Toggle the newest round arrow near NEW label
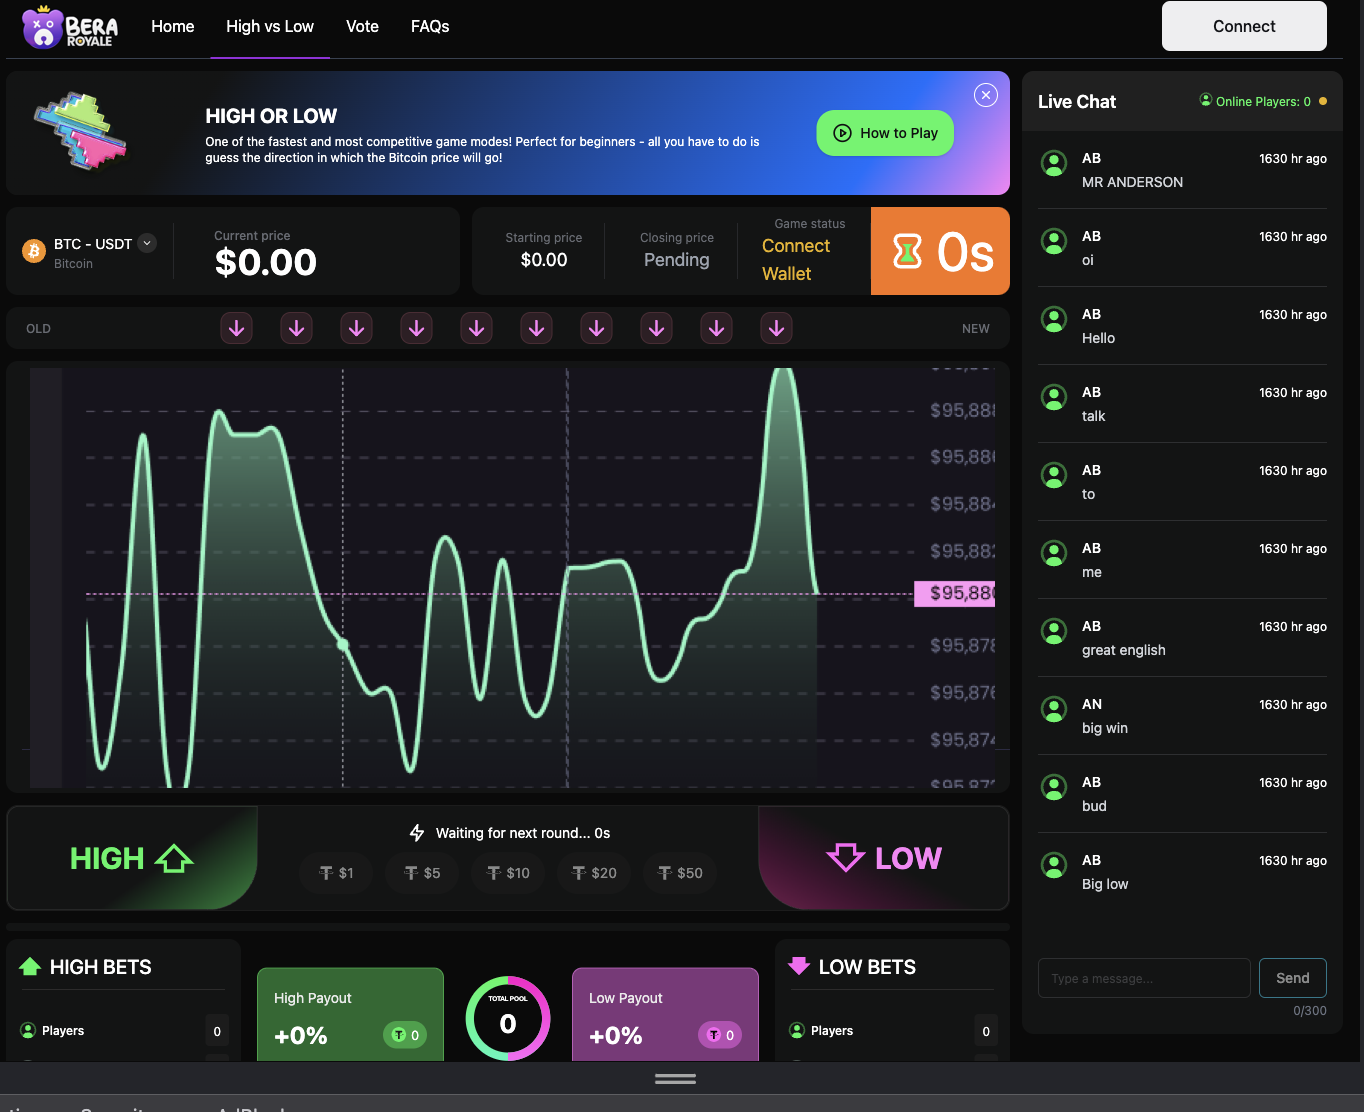This screenshot has height=1112, width=1364. coord(776,327)
